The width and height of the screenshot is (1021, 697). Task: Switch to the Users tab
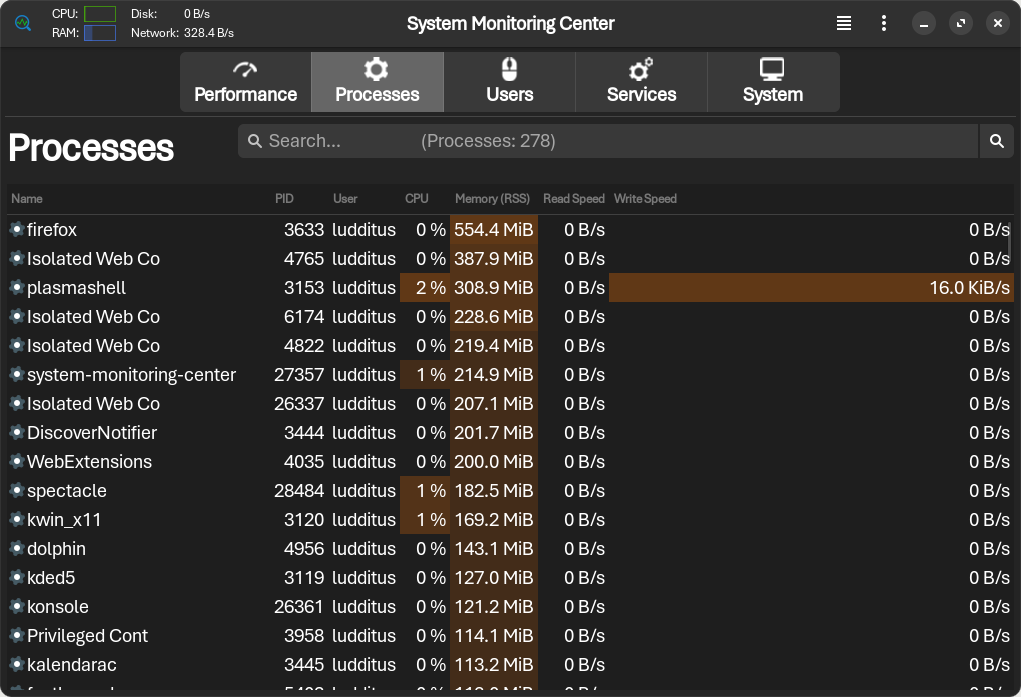[509, 82]
